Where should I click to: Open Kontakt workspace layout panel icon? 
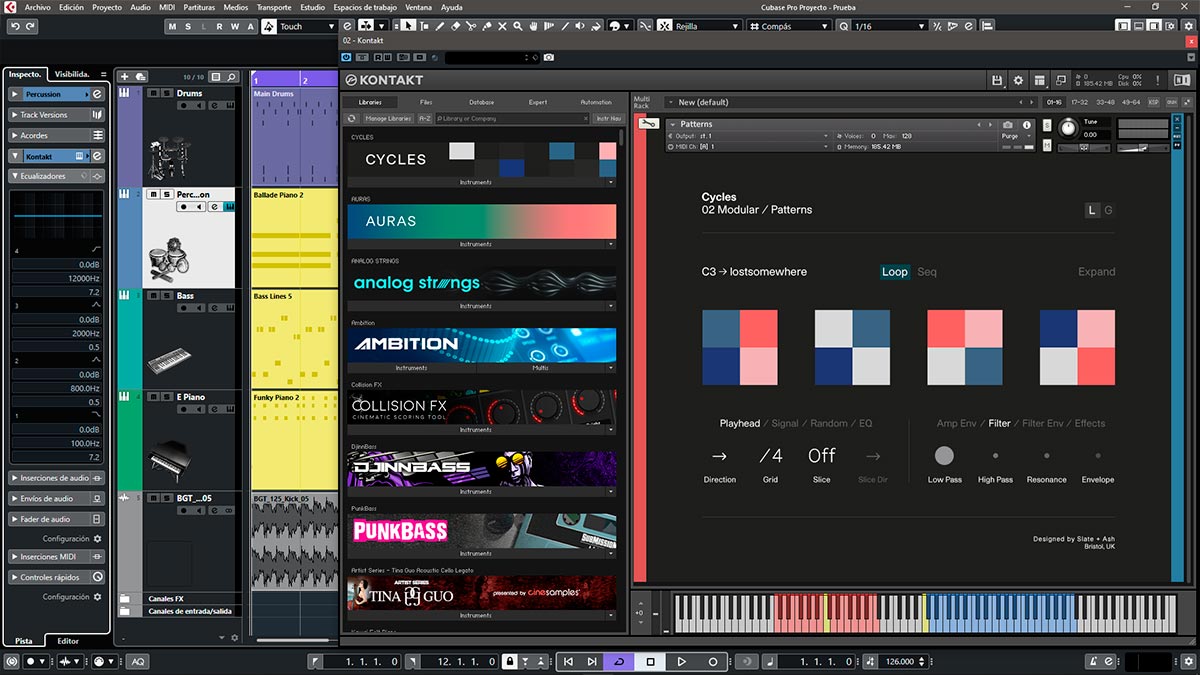1040,80
